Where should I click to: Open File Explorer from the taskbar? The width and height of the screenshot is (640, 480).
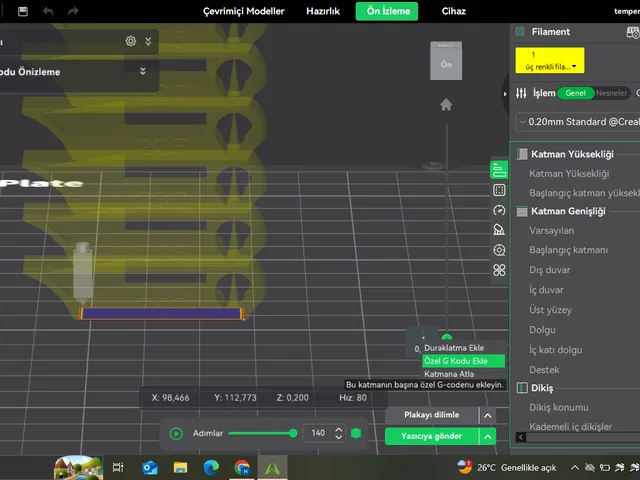point(180,467)
